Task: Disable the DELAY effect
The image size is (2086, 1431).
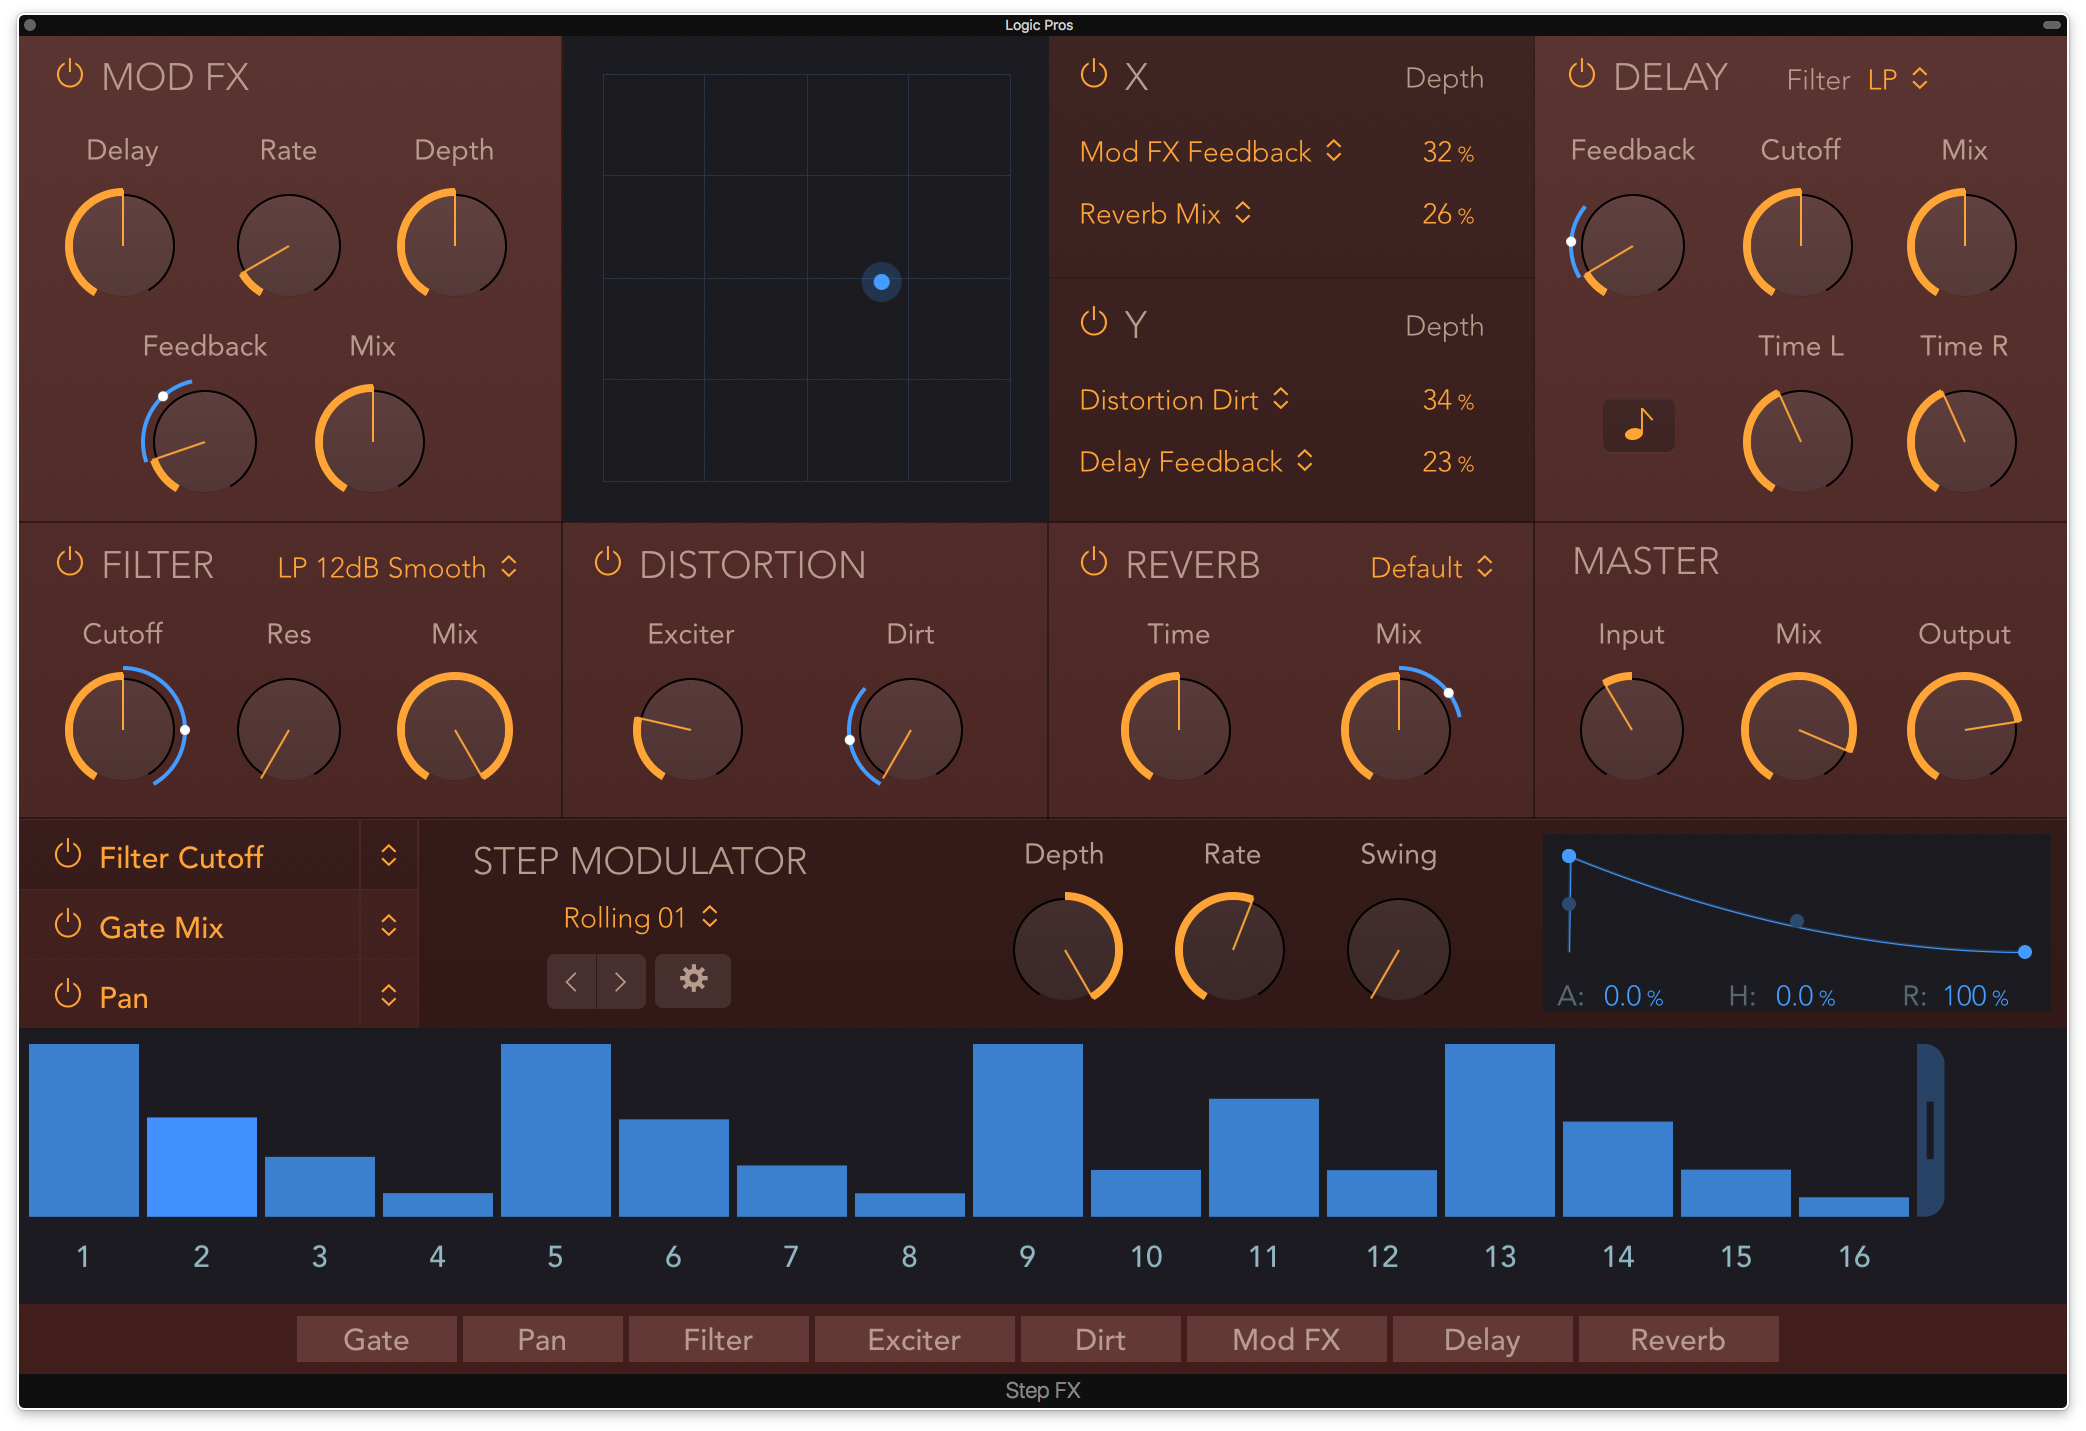Action: (1581, 74)
